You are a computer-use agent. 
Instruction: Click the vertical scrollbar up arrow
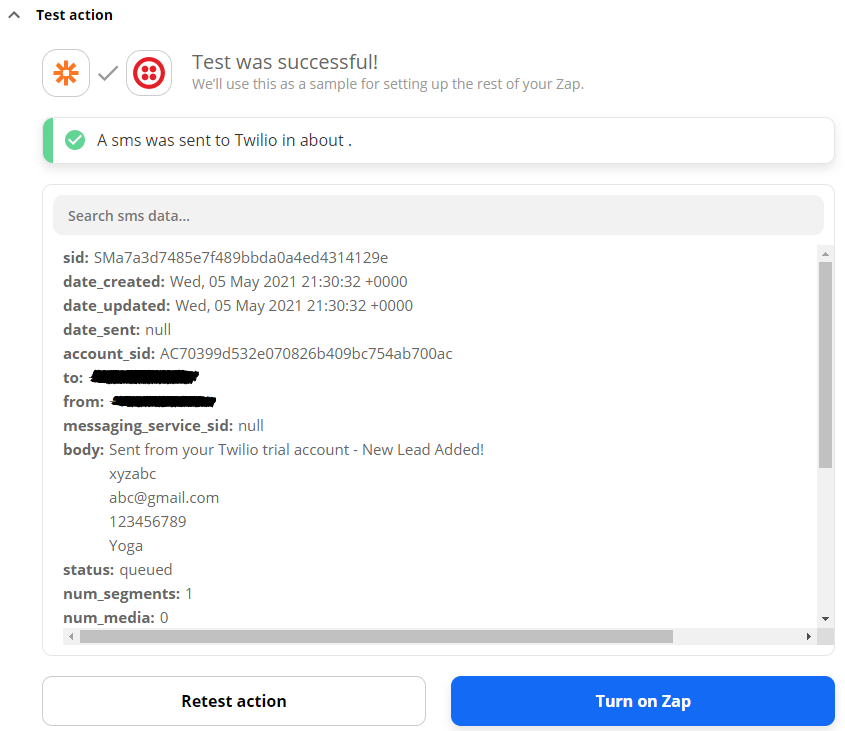[825, 253]
